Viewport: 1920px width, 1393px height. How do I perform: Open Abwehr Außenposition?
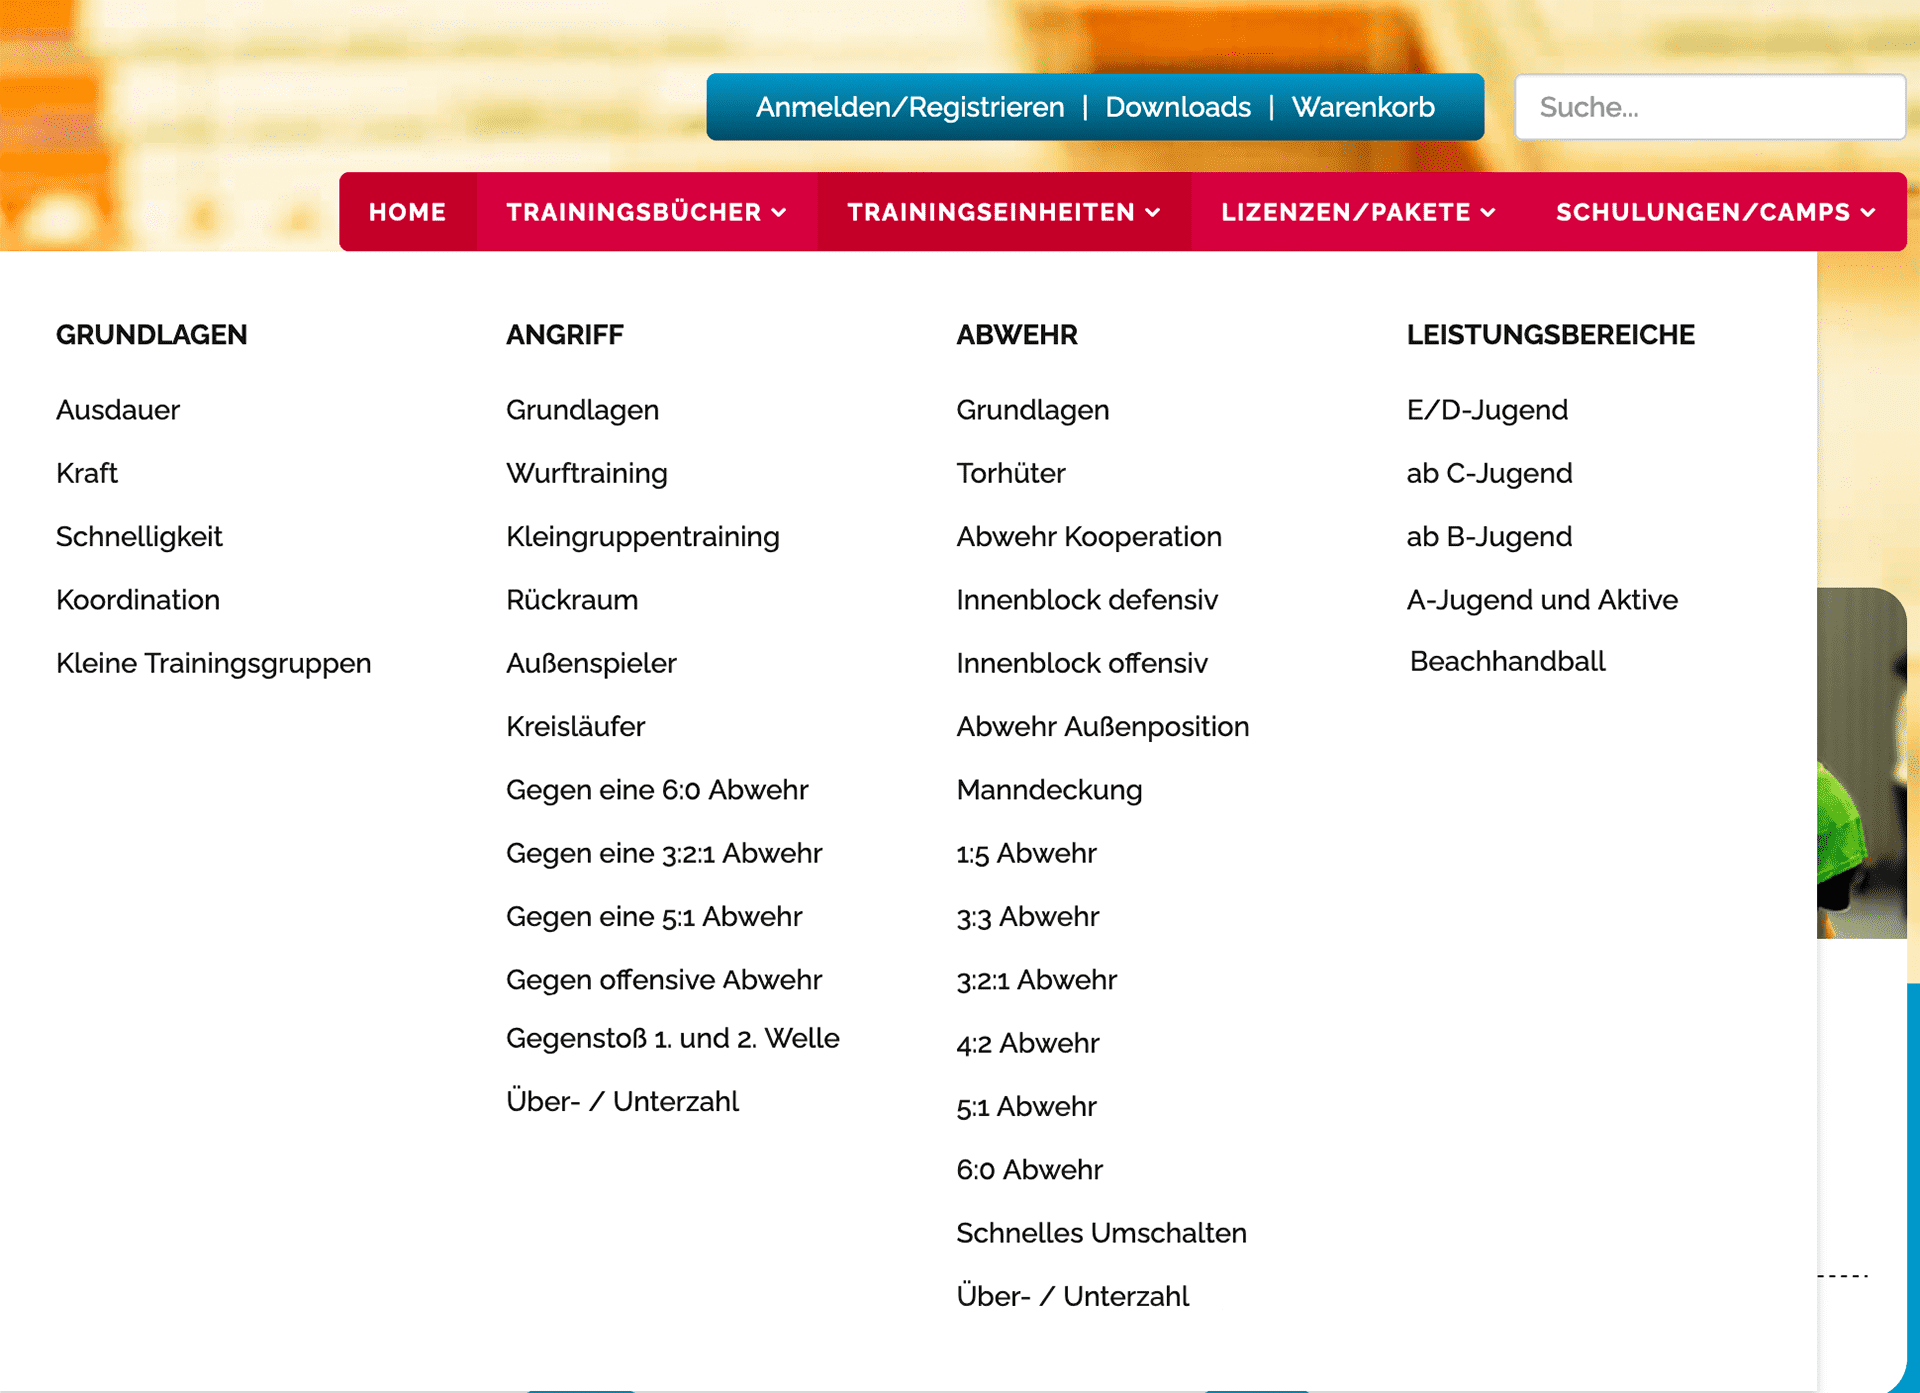(x=1103, y=726)
